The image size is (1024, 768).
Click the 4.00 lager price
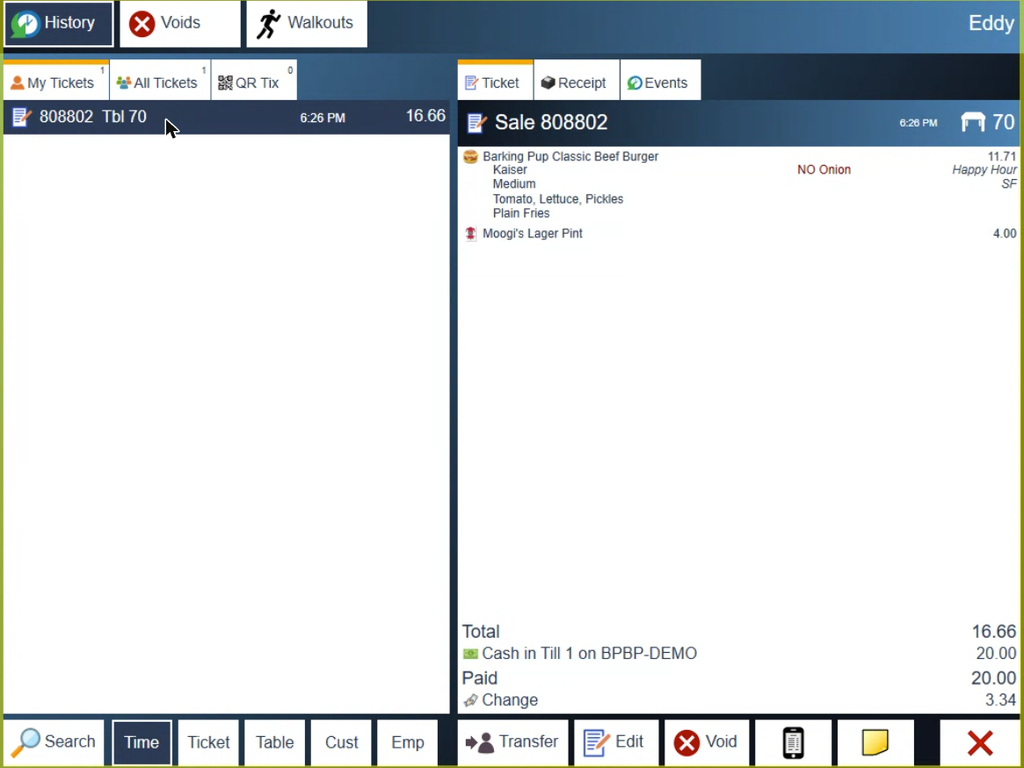click(x=1004, y=233)
